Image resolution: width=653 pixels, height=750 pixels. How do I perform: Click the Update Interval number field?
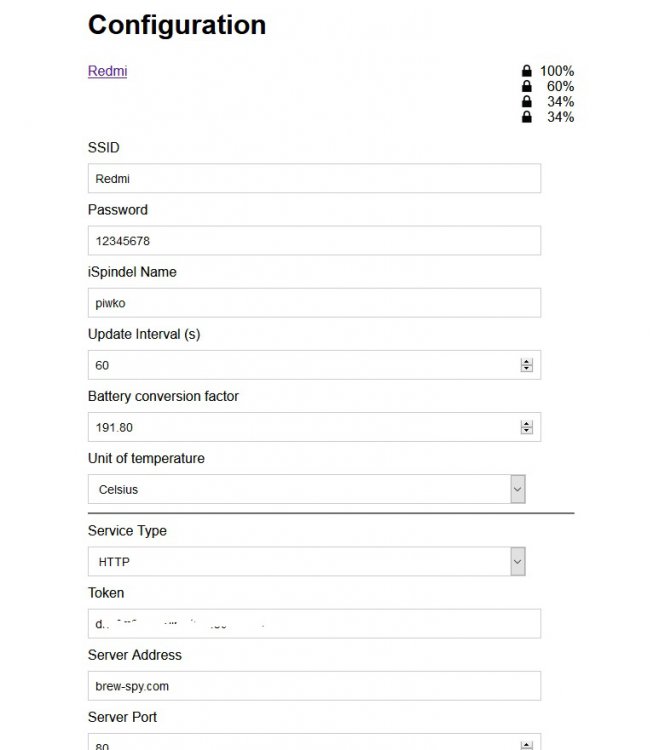300,365
